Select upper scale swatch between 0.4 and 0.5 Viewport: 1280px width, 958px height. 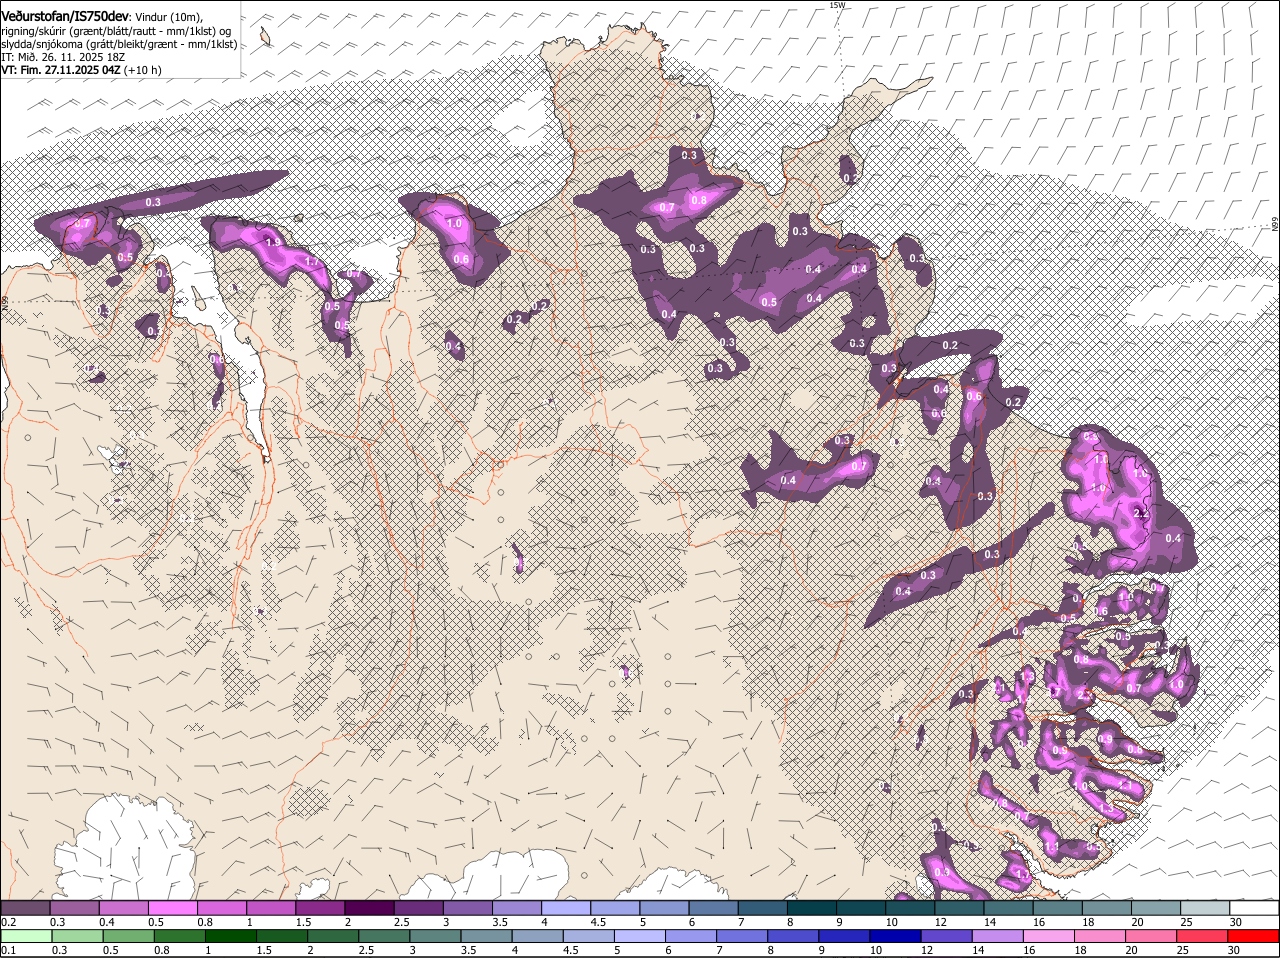[123, 907]
